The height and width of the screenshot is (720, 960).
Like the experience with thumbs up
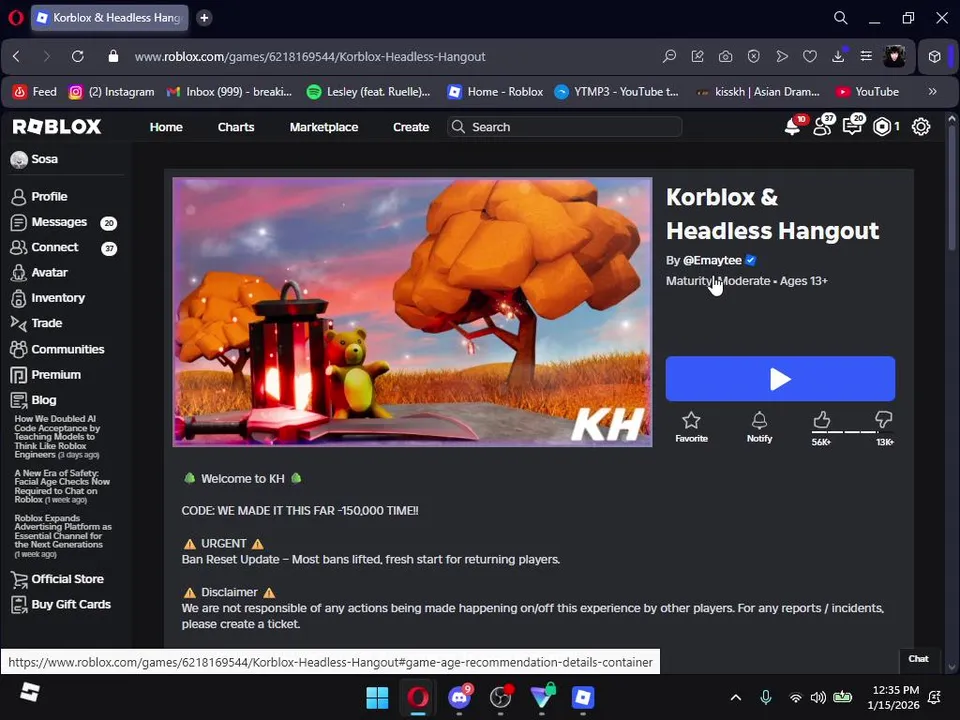pyautogui.click(x=822, y=420)
